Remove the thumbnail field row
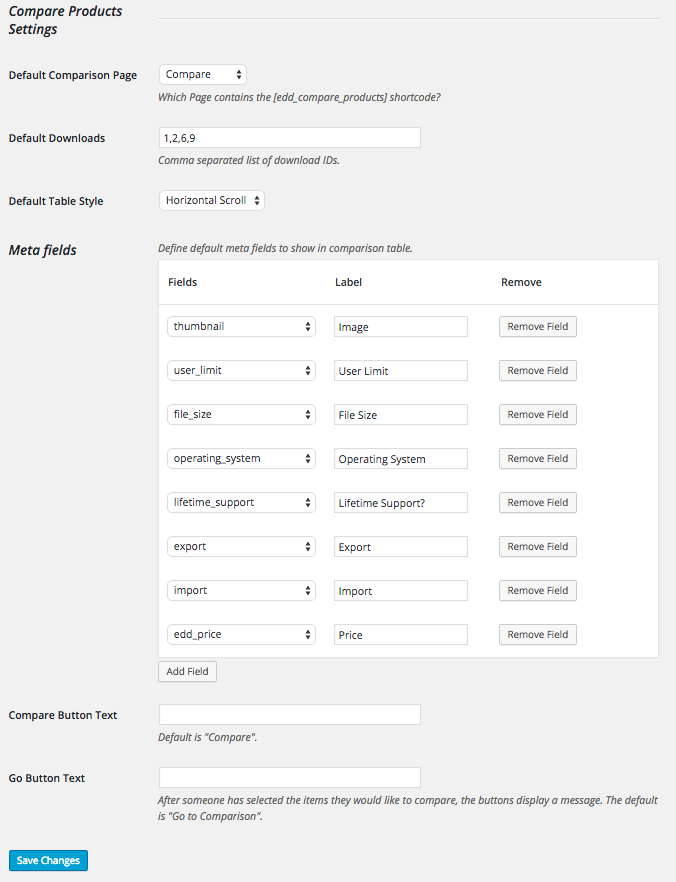The width and height of the screenshot is (676, 882). coord(538,326)
